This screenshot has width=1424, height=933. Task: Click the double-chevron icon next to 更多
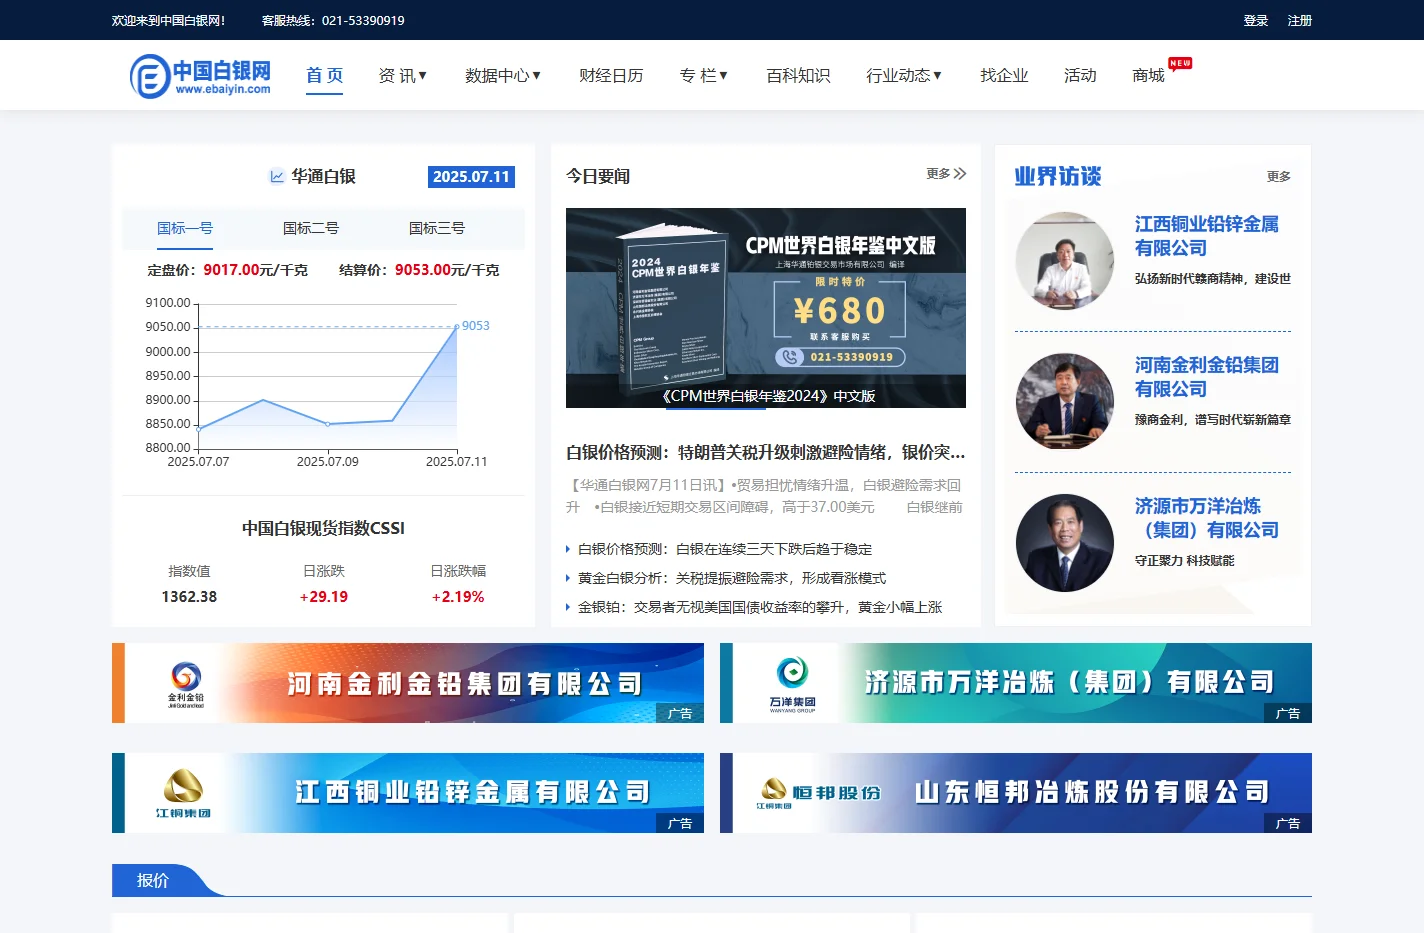(960, 174)
